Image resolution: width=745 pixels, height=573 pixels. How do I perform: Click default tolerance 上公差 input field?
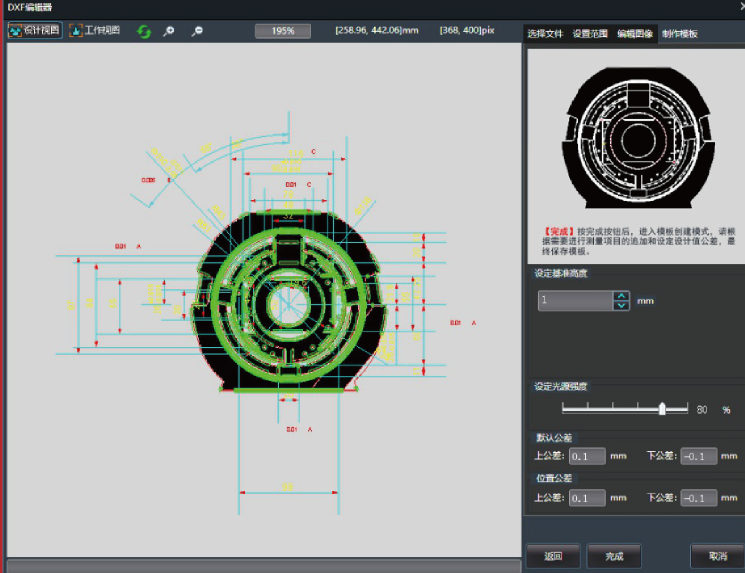pyautogui.click(x=587, y=457)
